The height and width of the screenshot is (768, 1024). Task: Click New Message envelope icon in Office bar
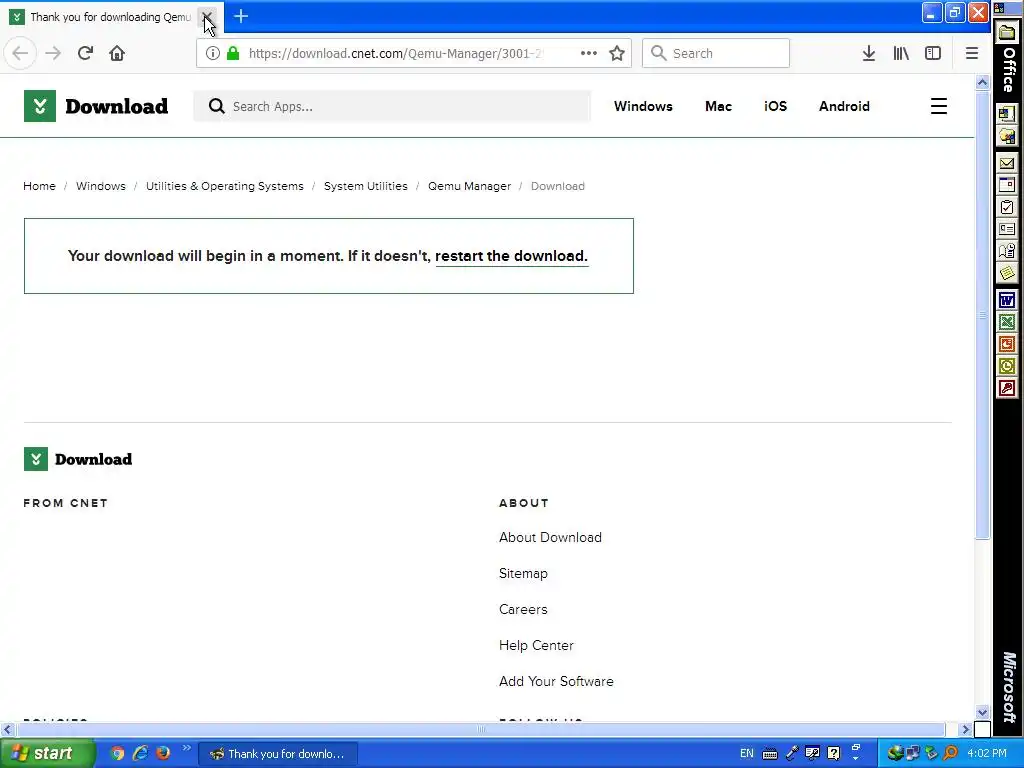tap(1006, 163)
